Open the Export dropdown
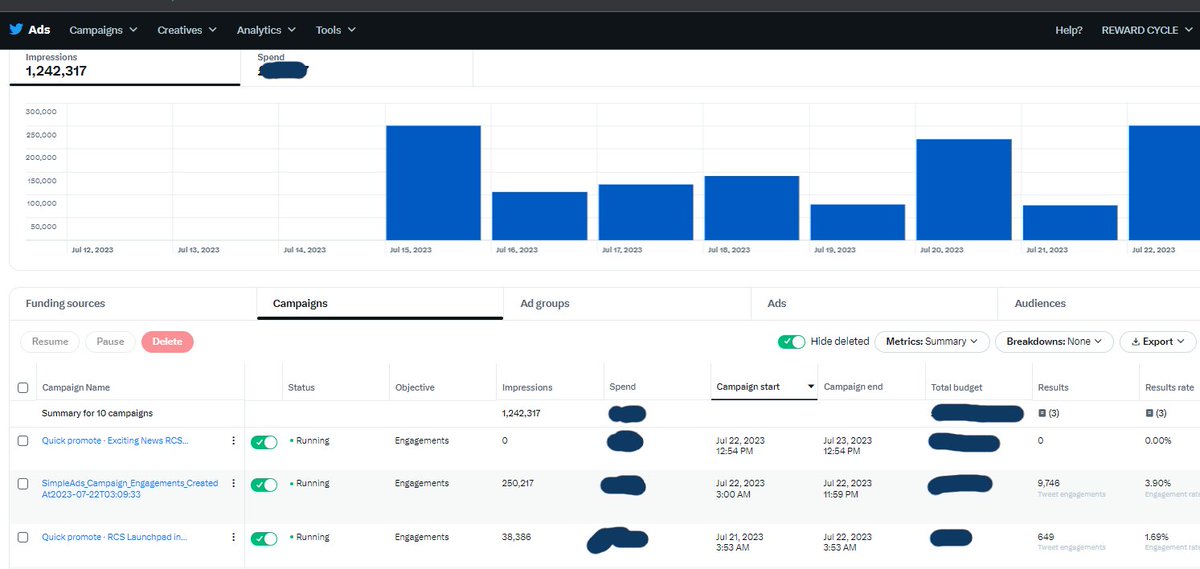 coord(1157,341)
